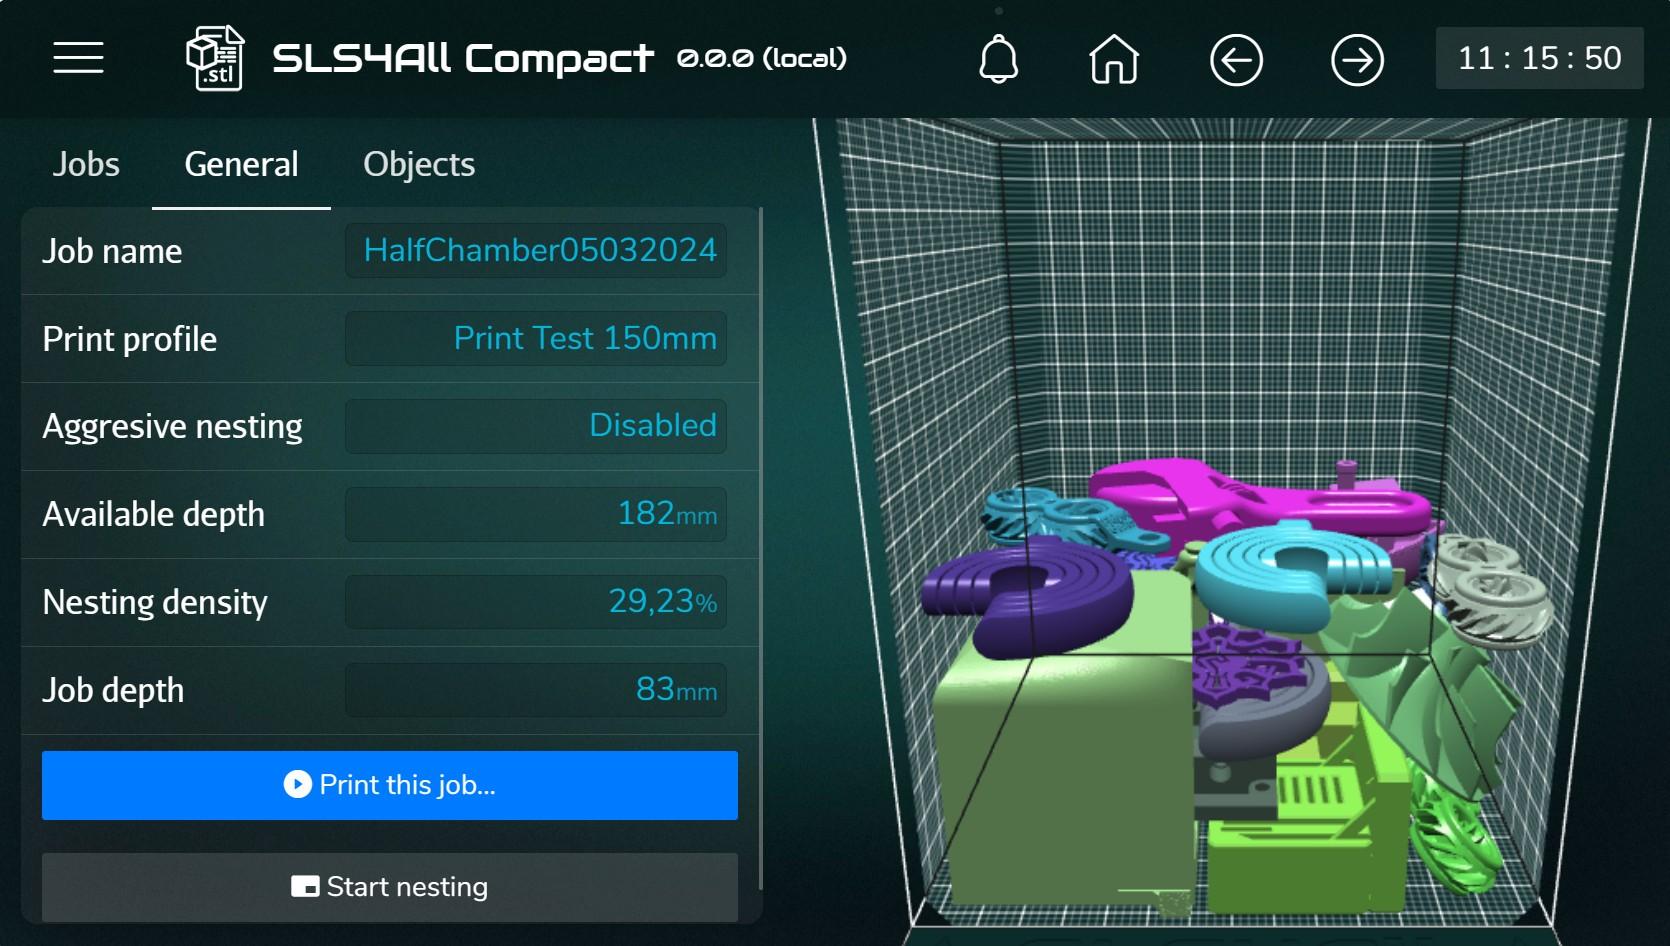Click the clock time display
This screenshot has width=1670, height=946.
1539,58
